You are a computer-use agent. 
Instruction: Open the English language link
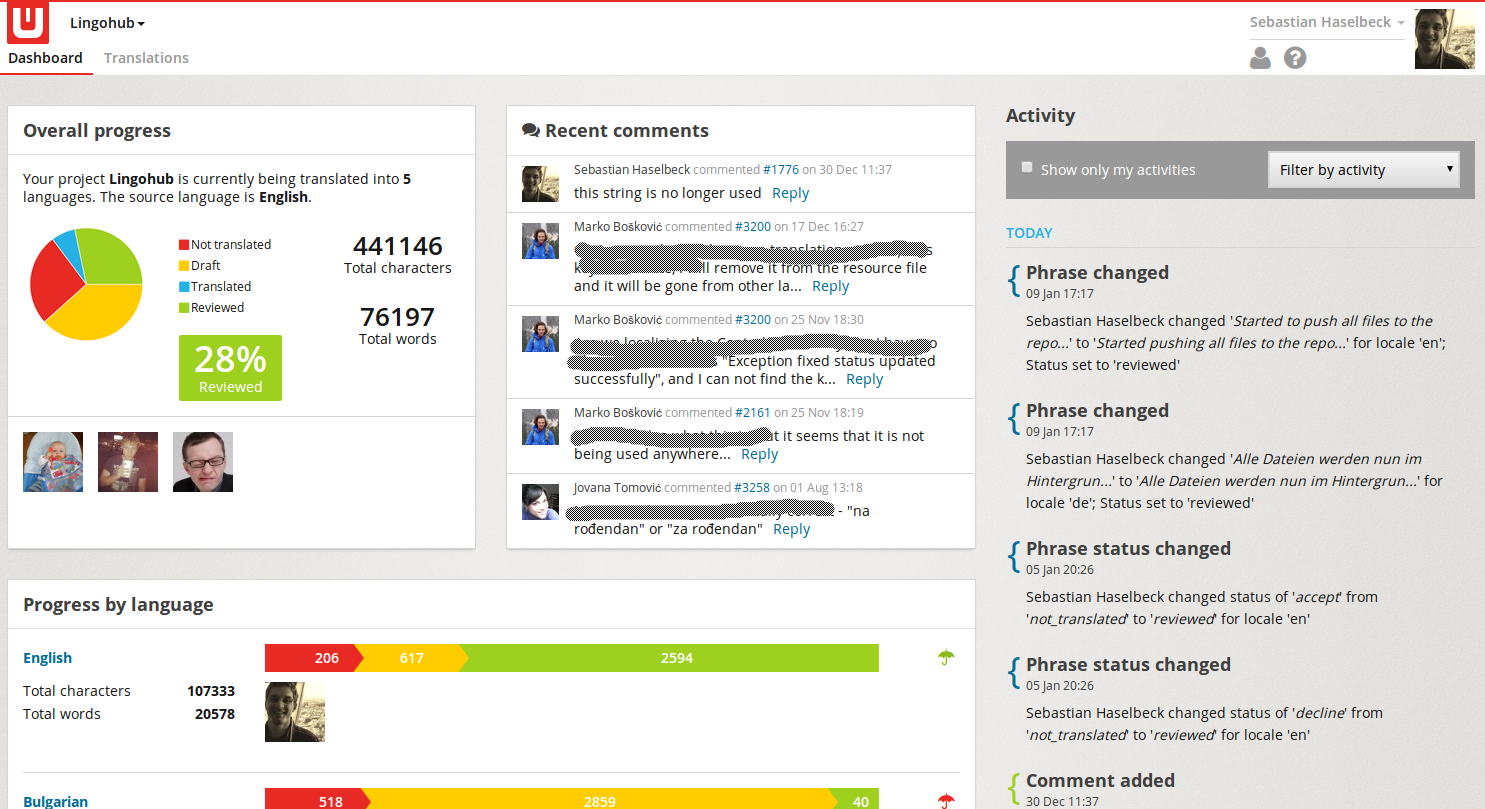[48, 658]
